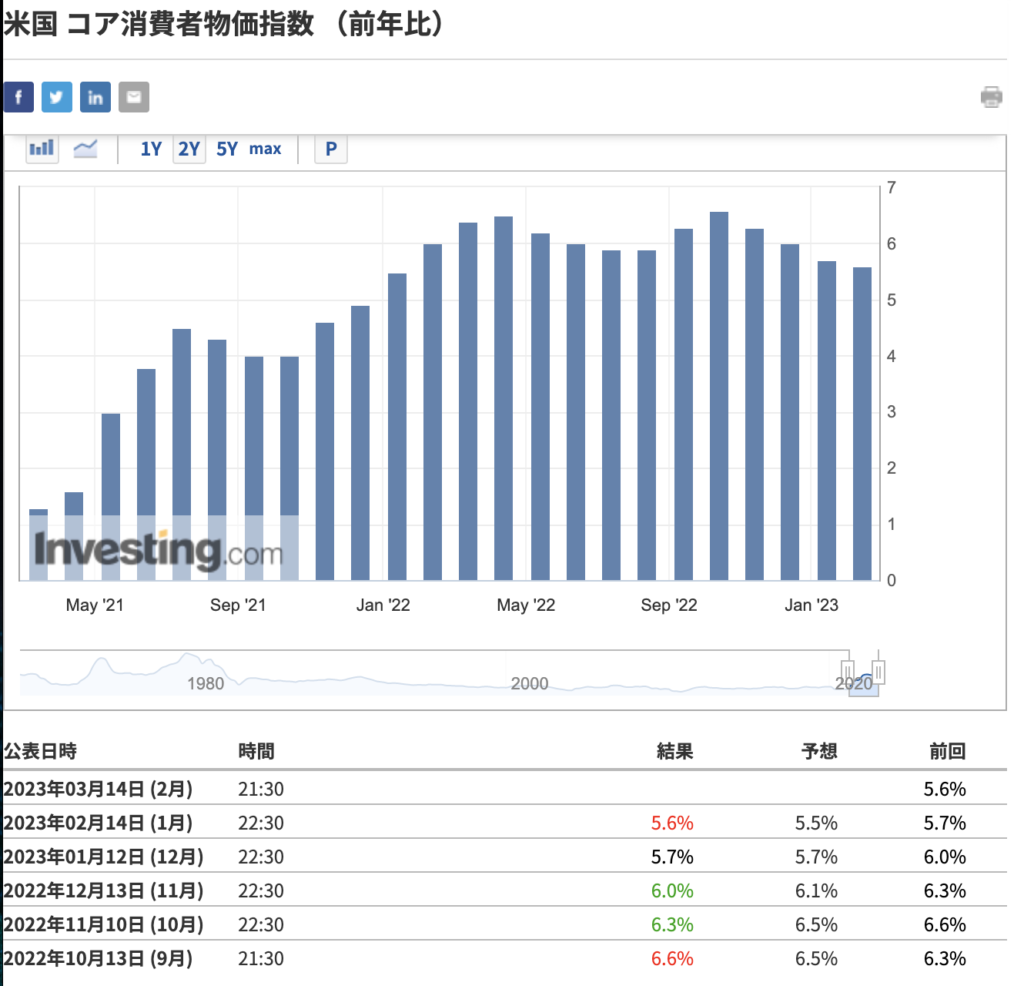Click the 時間 column header

tap(256, 751)
